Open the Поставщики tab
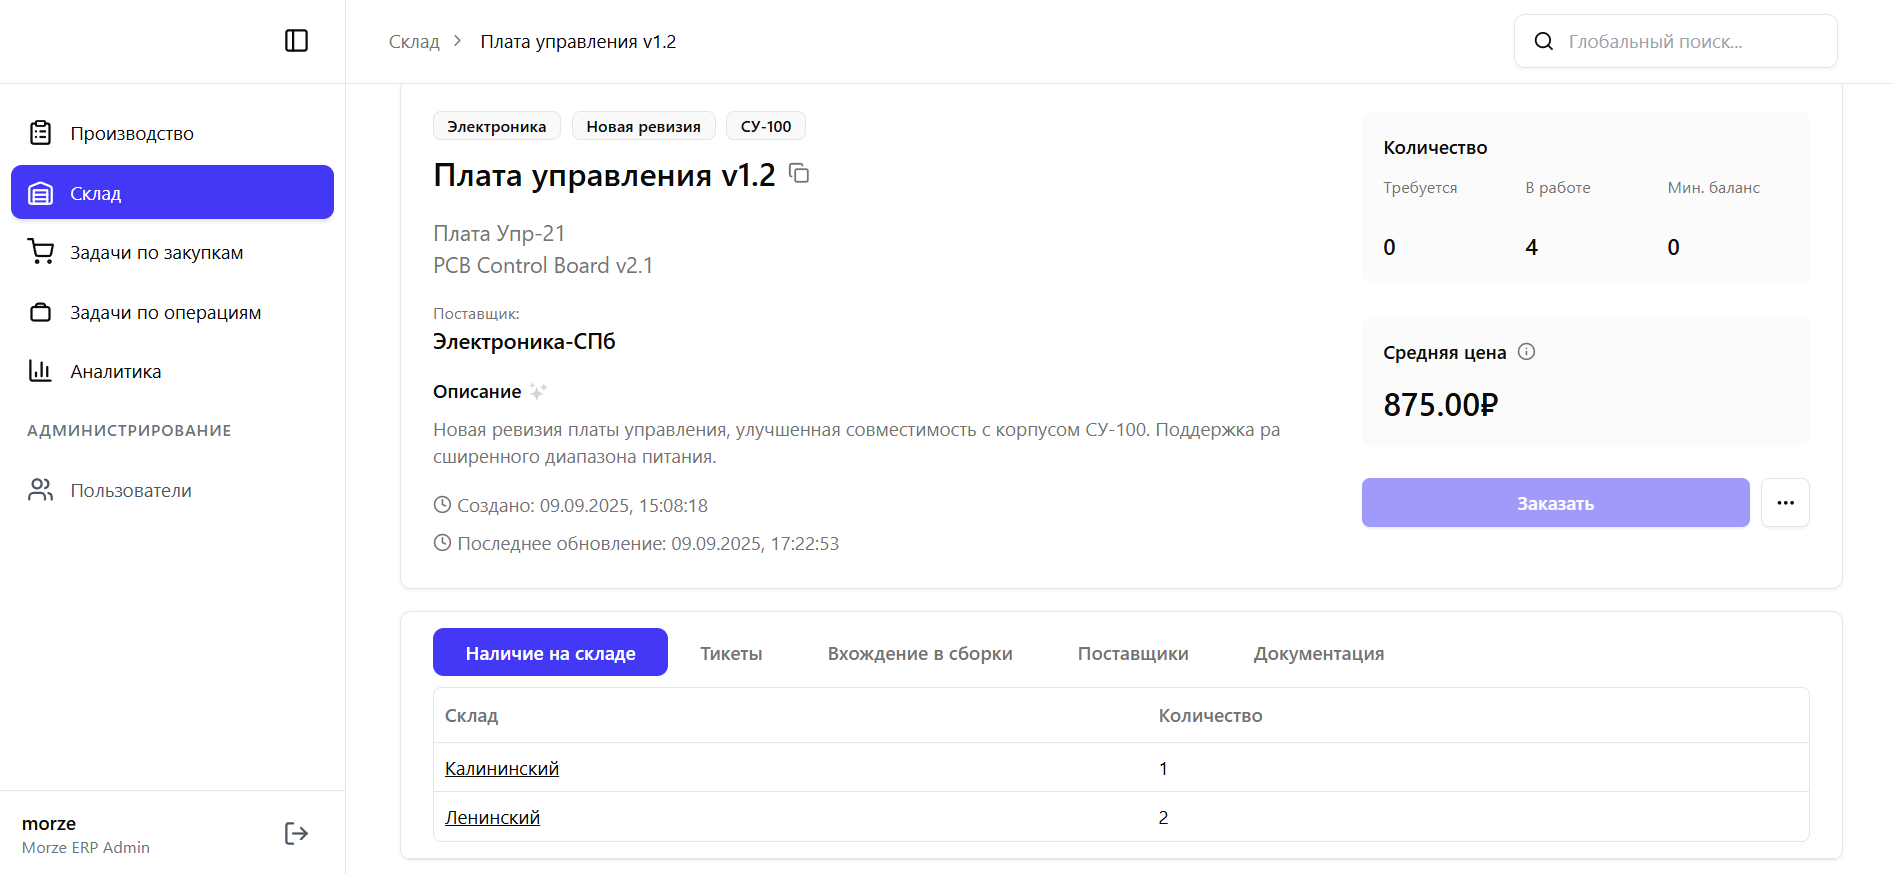 click(1133, 654)
